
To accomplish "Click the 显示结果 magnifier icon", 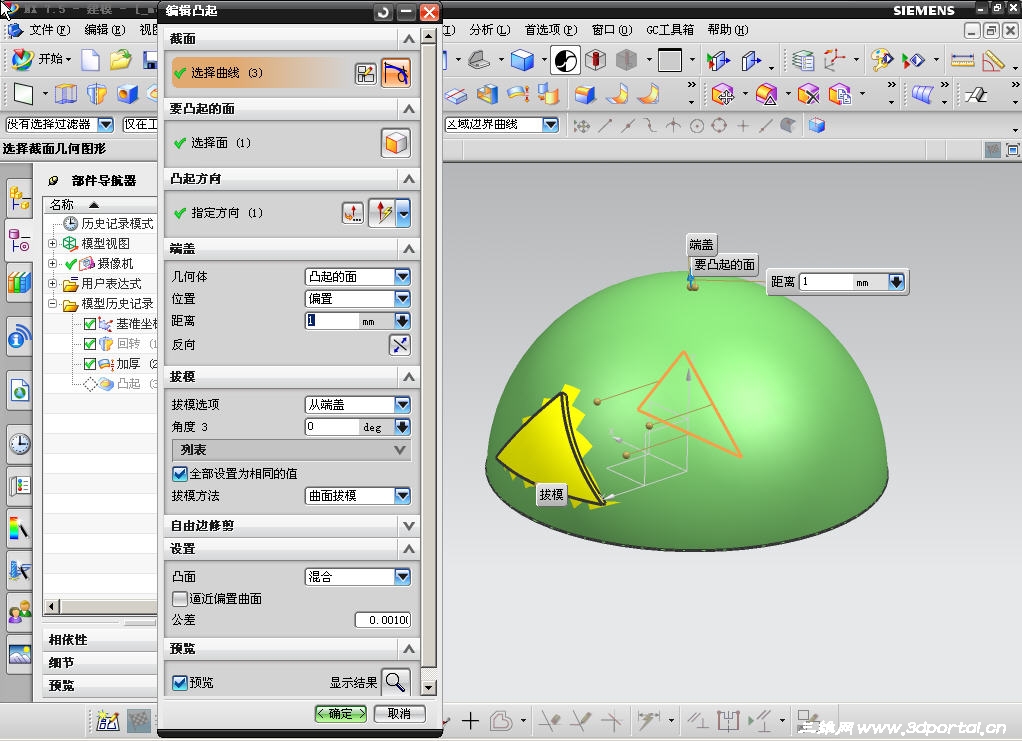I will click(x=395, y=682).
